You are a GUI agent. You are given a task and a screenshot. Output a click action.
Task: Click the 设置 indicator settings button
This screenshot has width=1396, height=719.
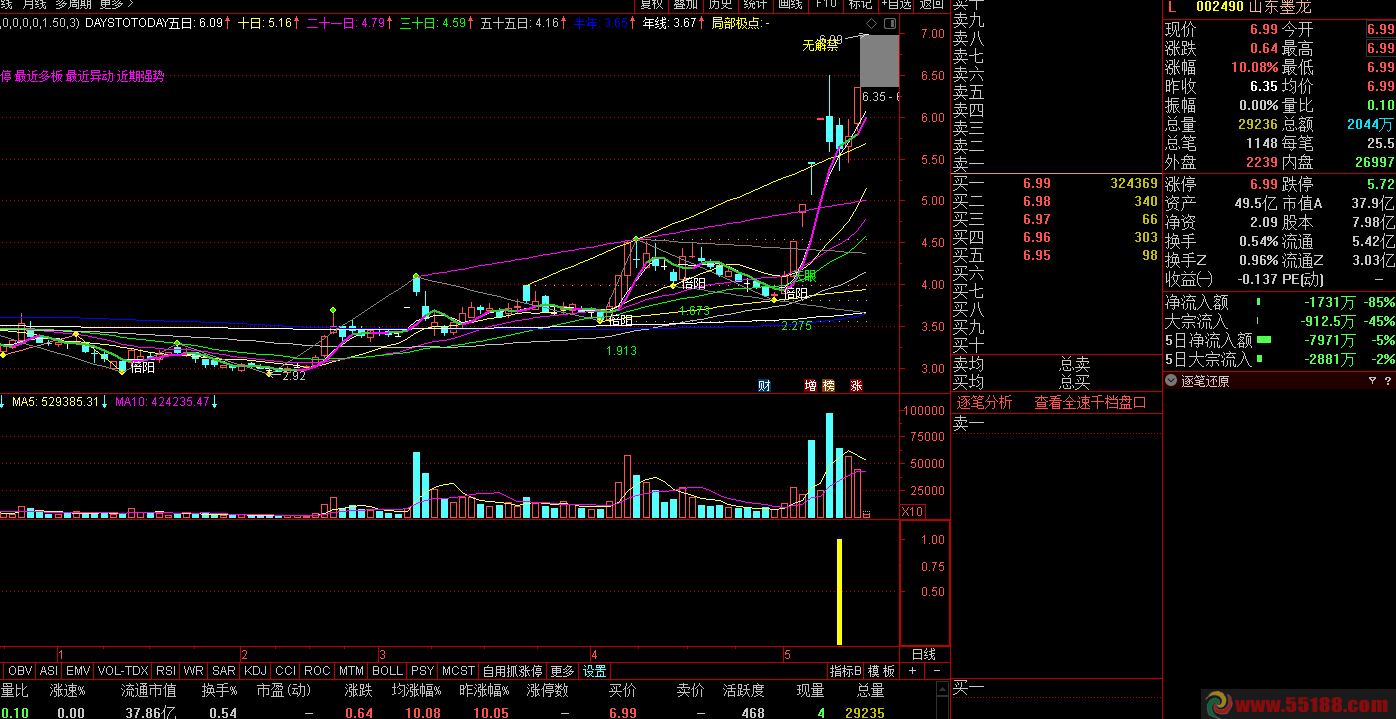click(x=595, y=671)
